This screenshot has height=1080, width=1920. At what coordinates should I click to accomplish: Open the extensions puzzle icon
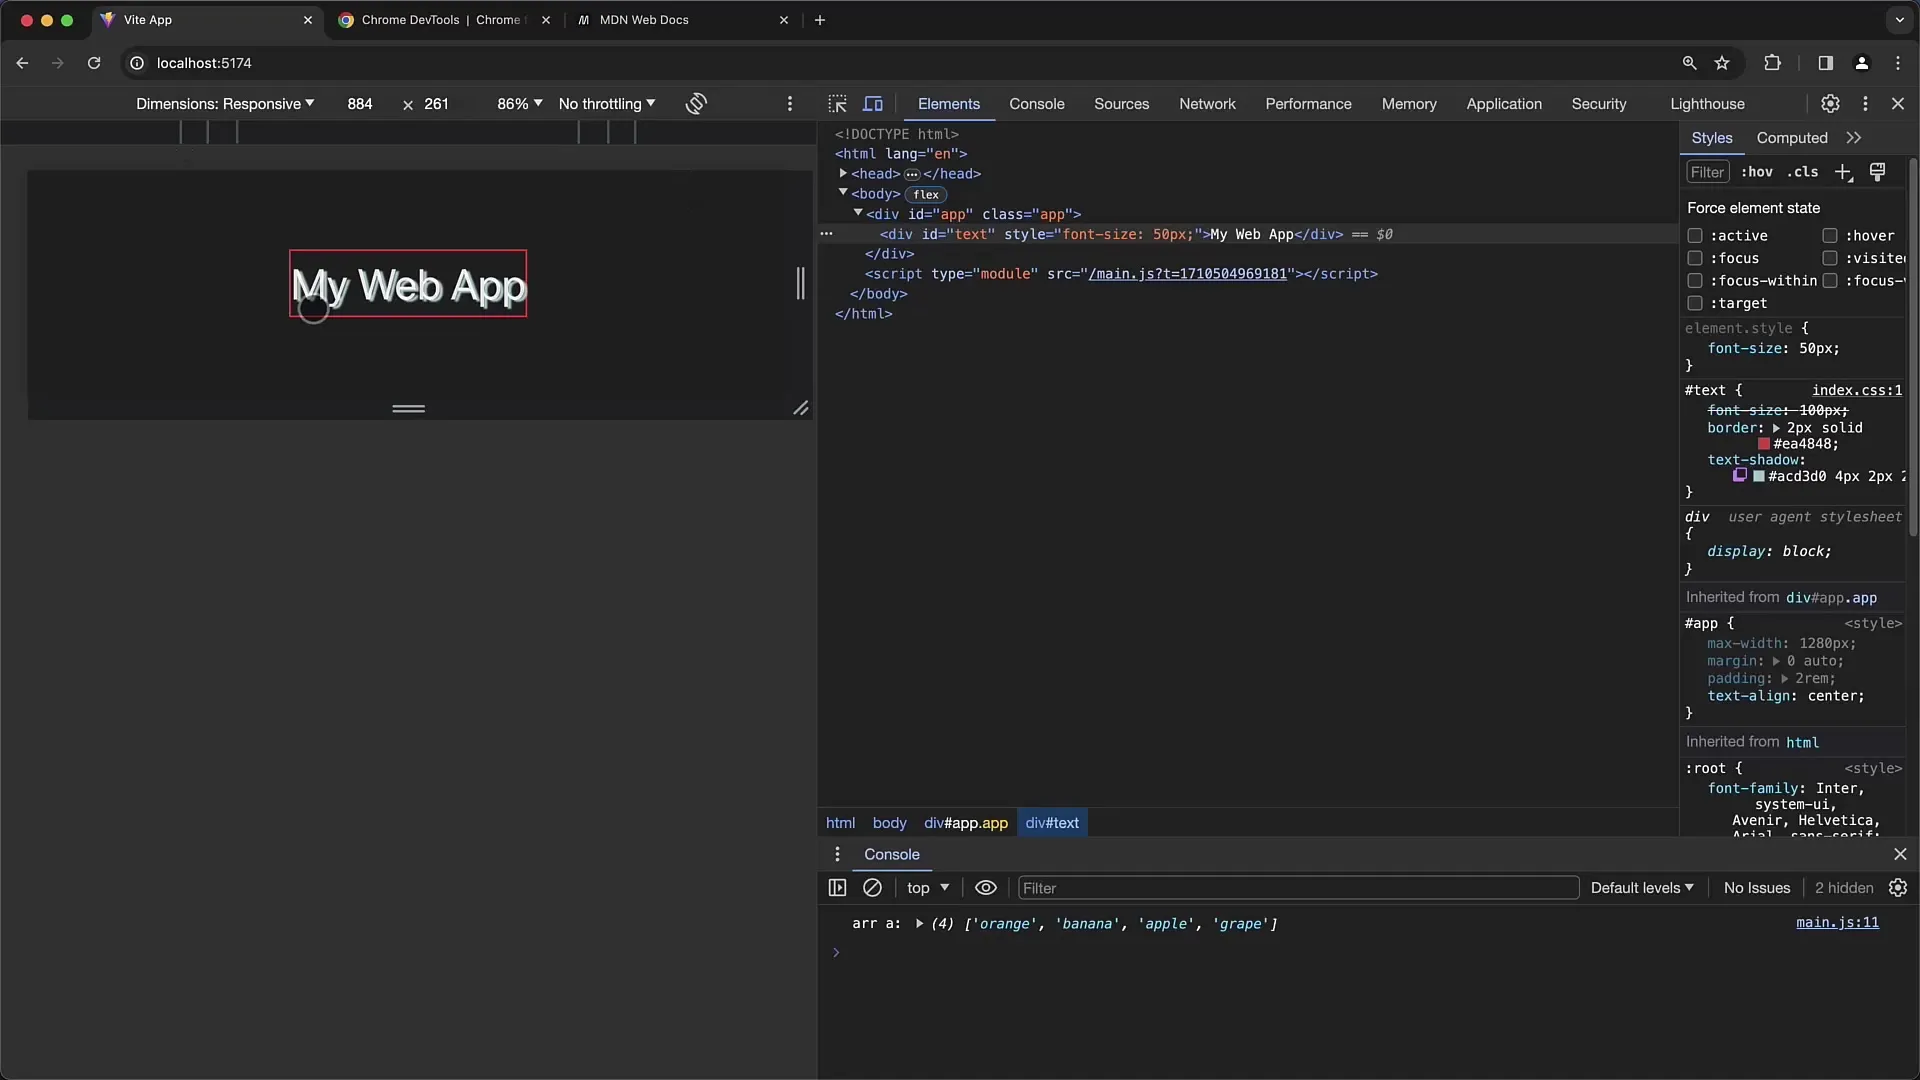(x=1772, y=63)
